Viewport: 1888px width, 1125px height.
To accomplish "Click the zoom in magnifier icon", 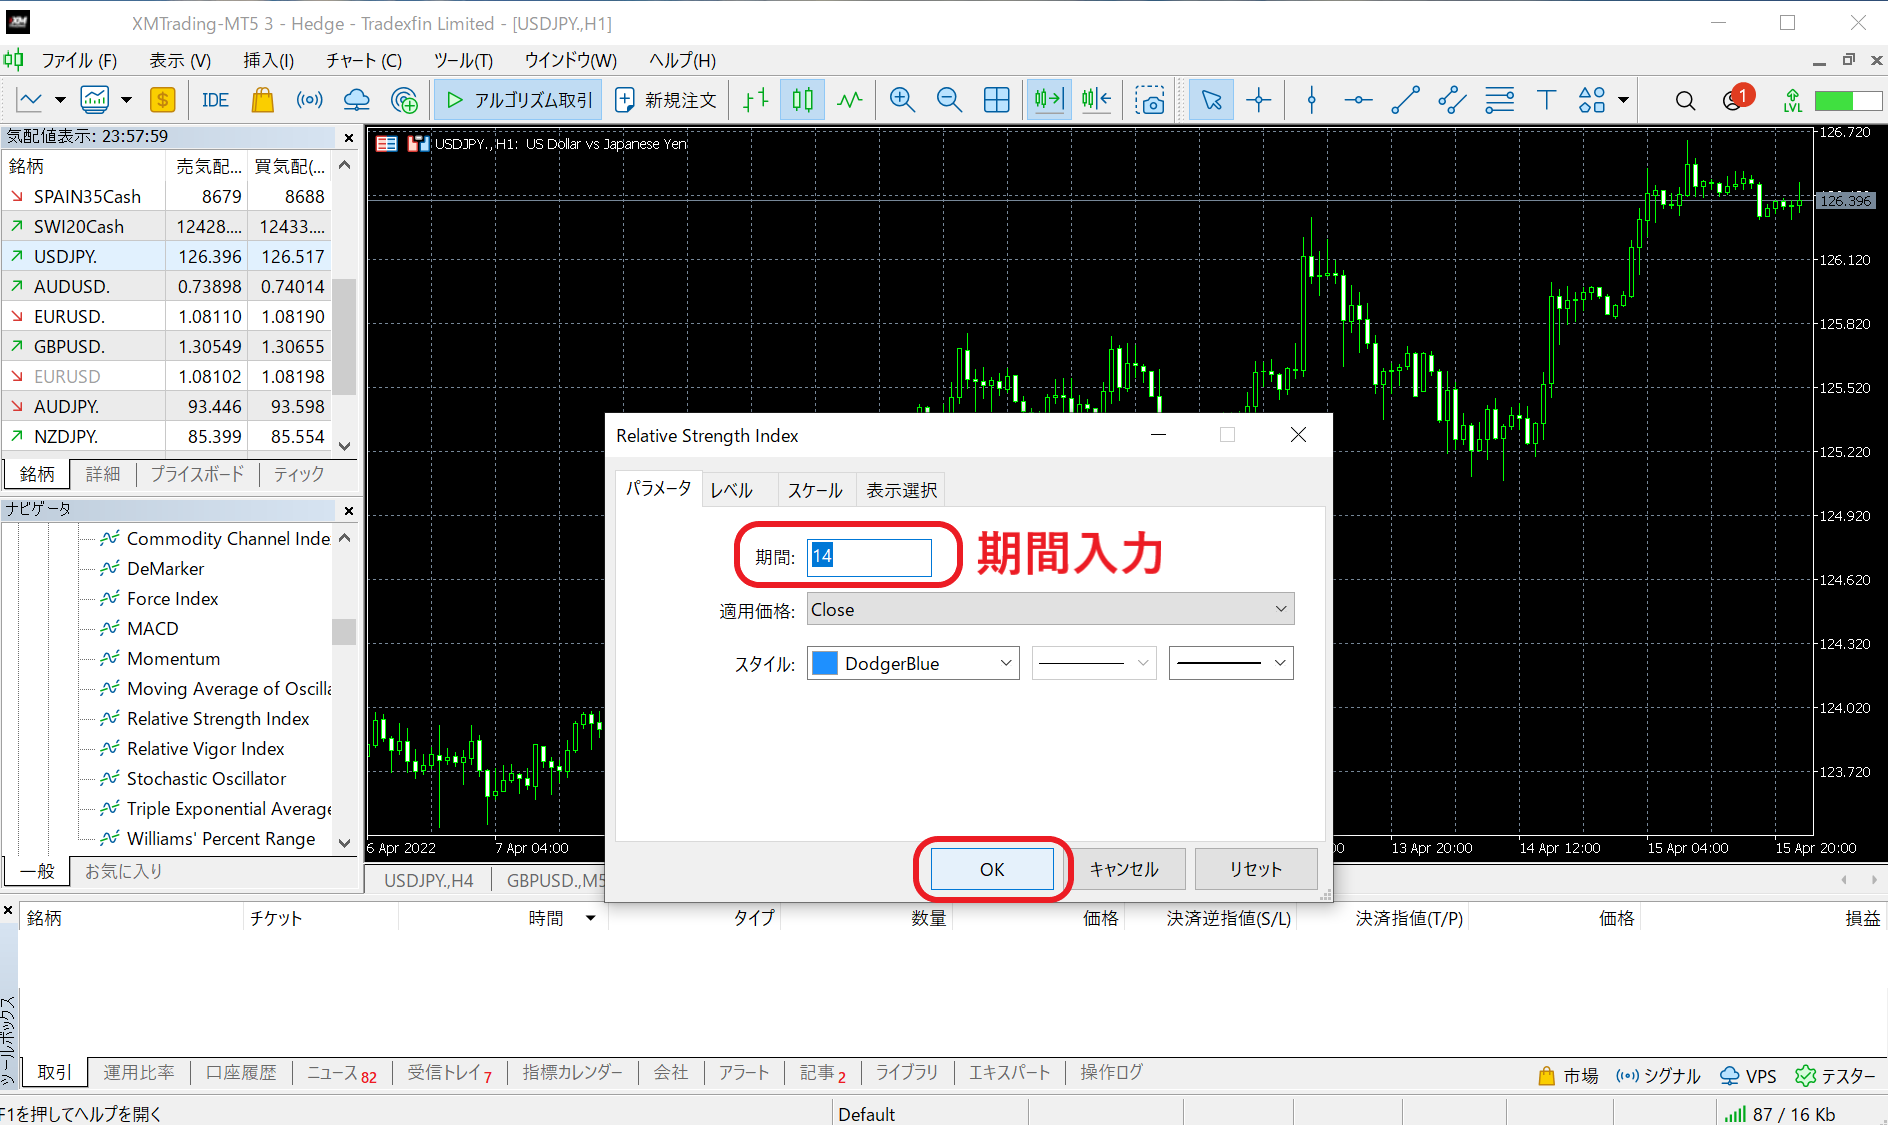I will click(902, 100).
